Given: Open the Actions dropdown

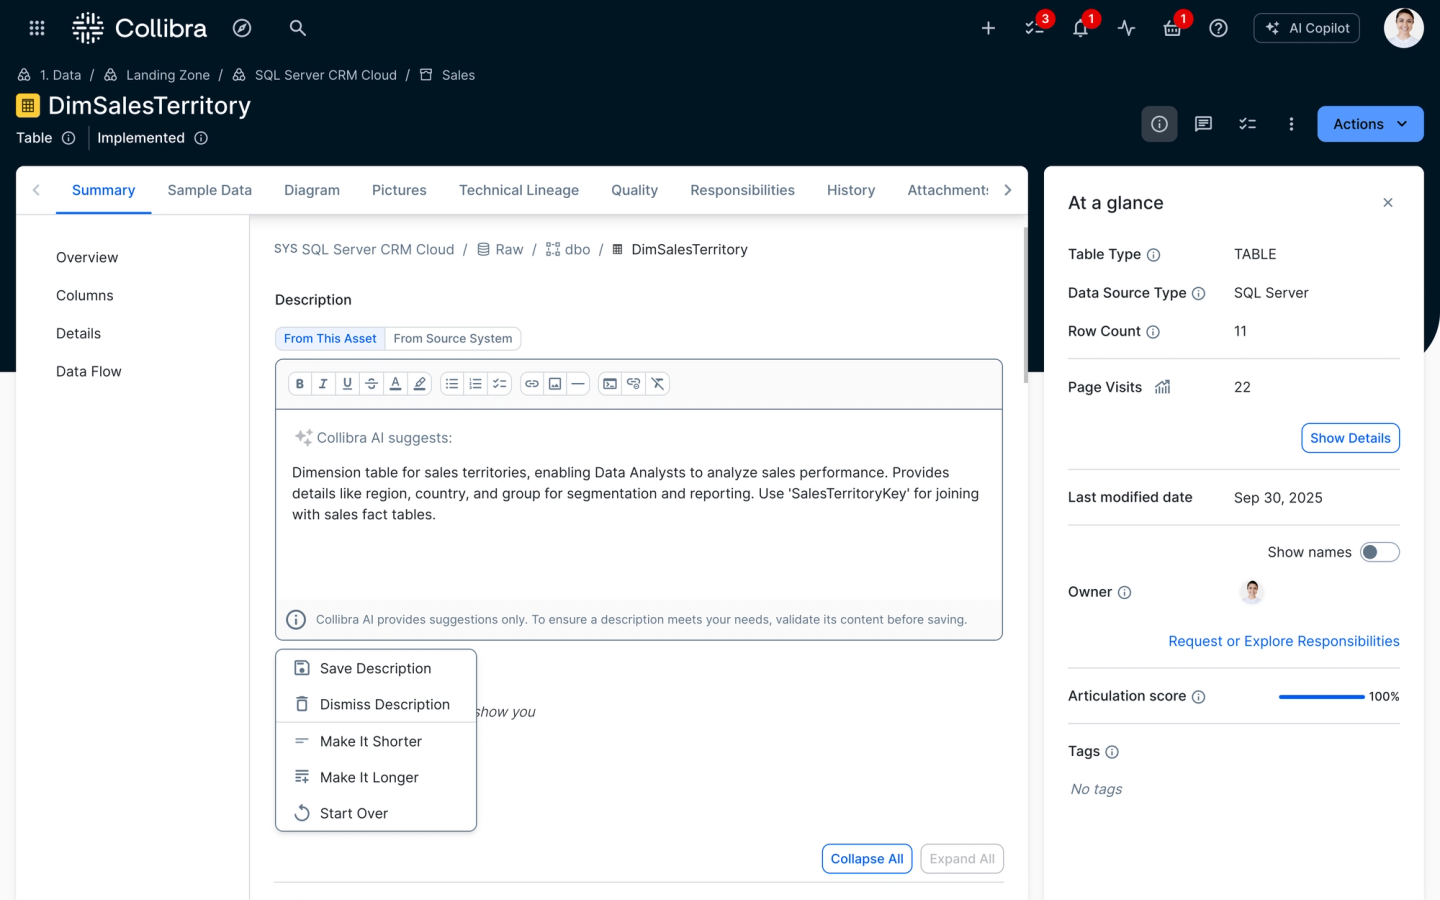Looking at the screenshot, I should coord(1369,124).
